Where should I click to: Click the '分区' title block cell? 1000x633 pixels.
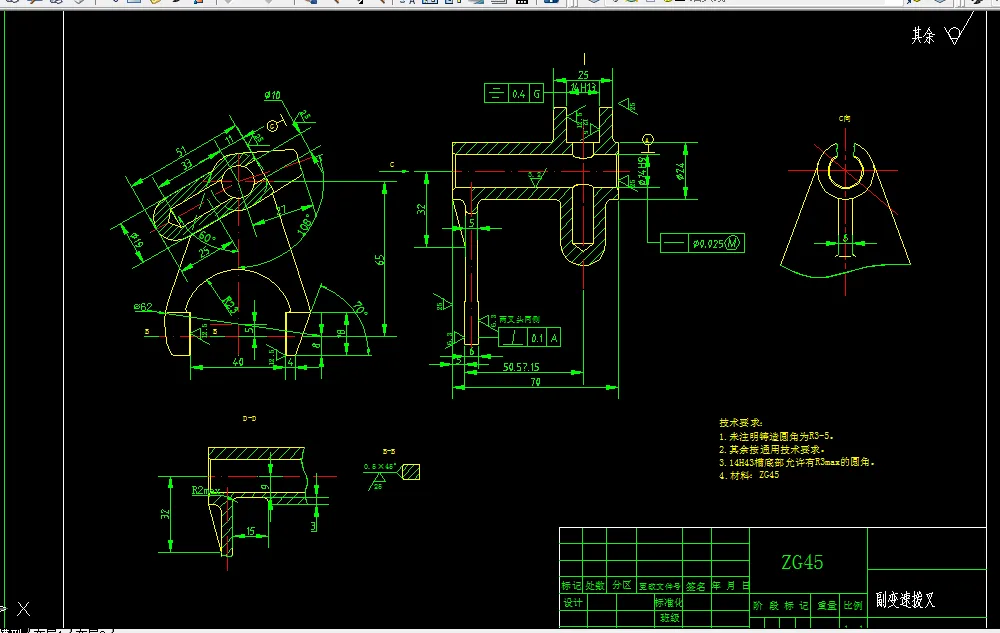point(622,586)
